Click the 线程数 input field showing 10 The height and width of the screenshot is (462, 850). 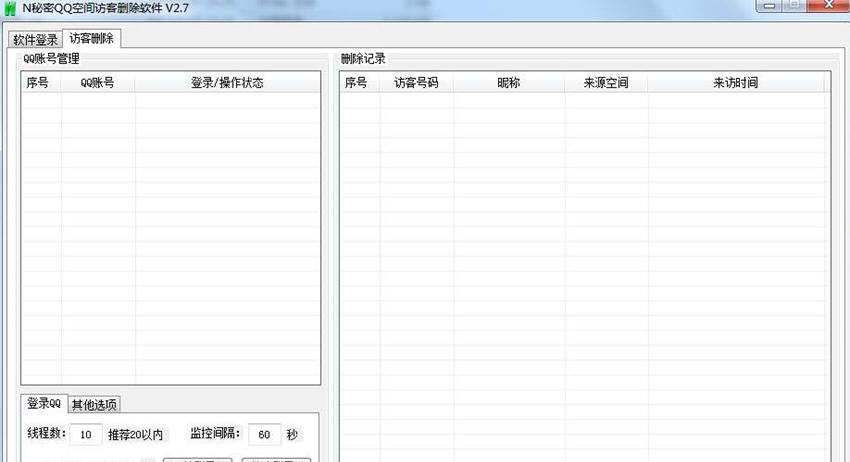(x=86, y=434)
